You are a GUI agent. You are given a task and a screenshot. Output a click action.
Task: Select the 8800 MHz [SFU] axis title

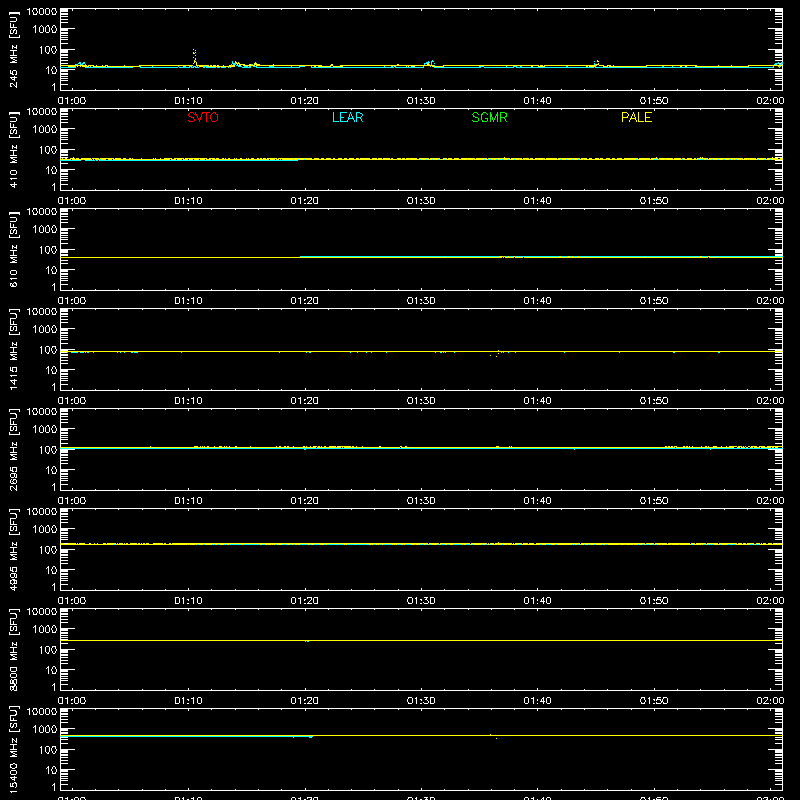click(14, 650)
